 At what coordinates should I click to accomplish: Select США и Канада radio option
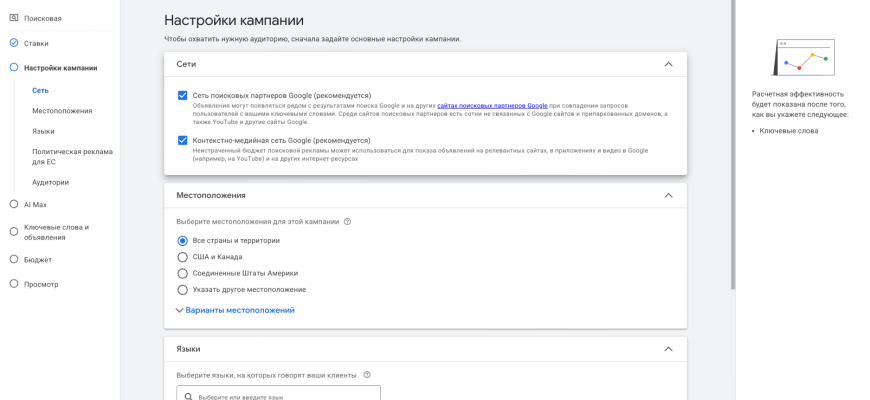182,257
